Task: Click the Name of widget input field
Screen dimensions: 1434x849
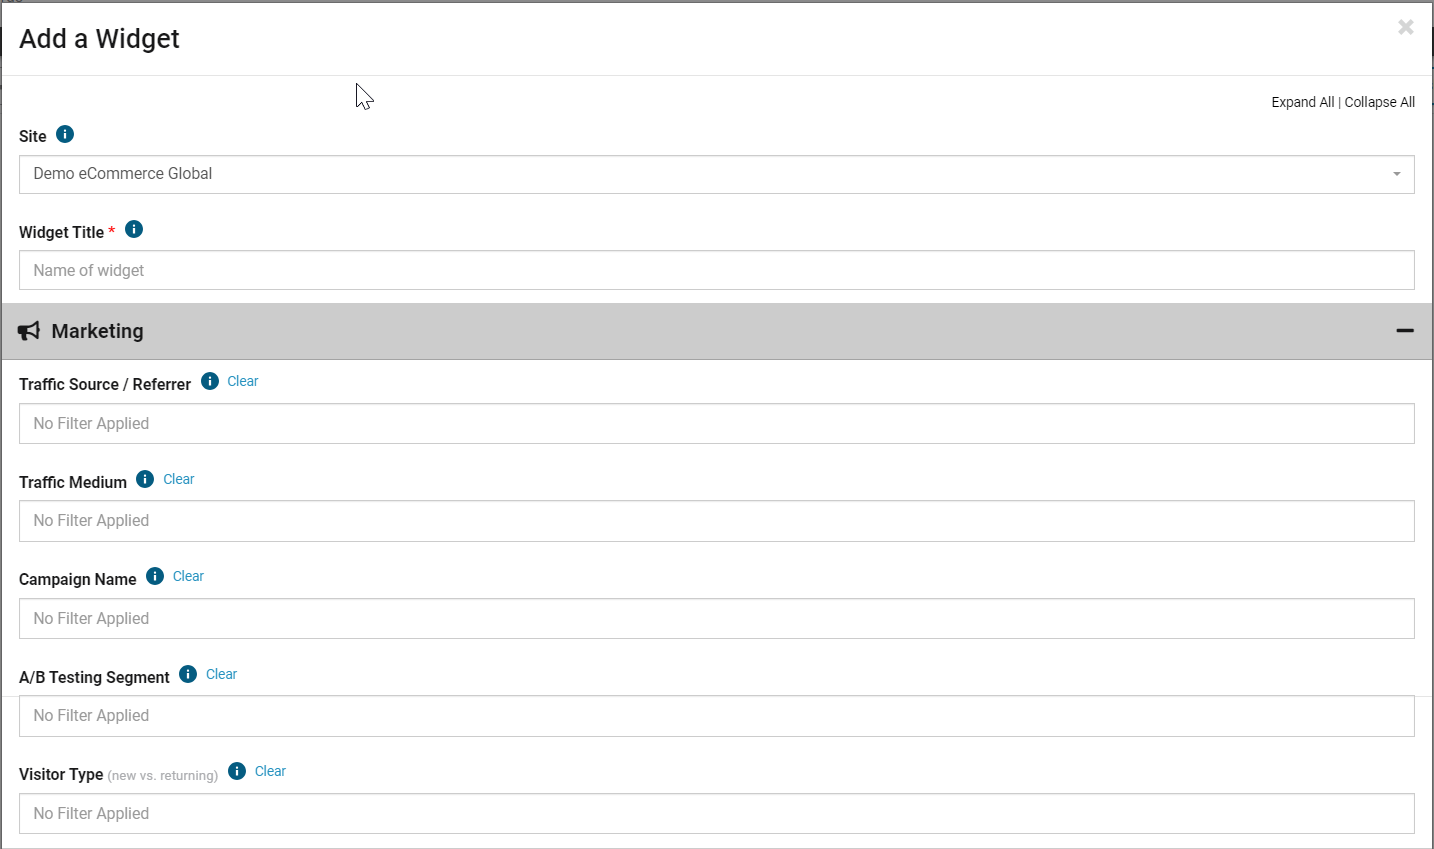Action: pyautogui.click(x=716, y=270)
